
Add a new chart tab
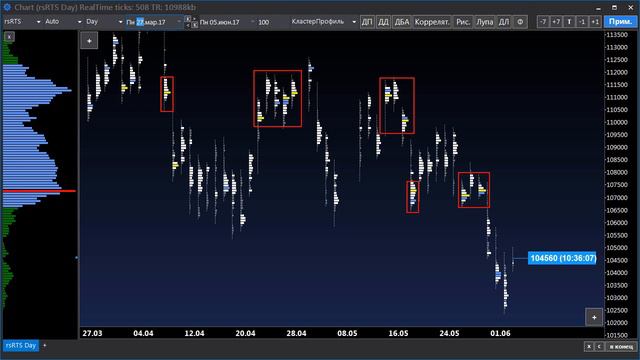coord(44,345)
